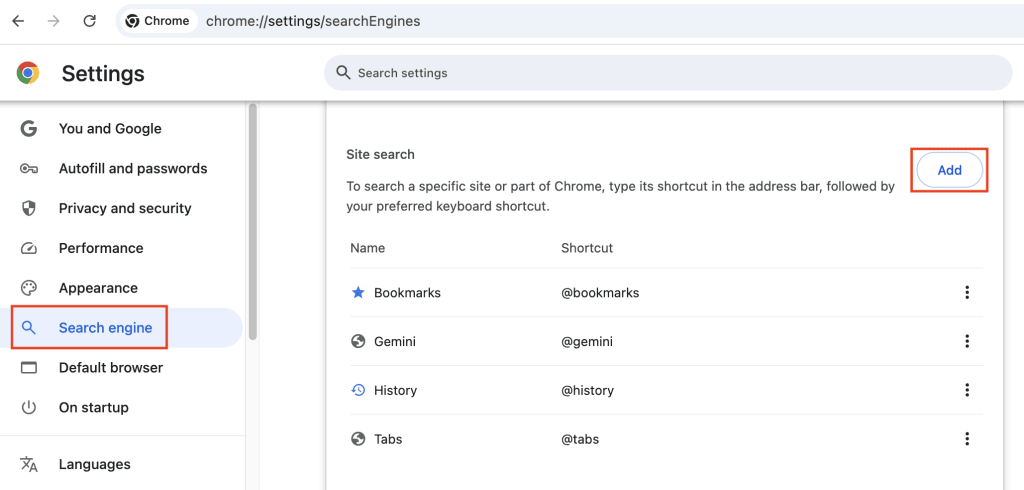1024x490 pixels.
Task: Click the shield icon for Privacy
Action: pos(29,208)
